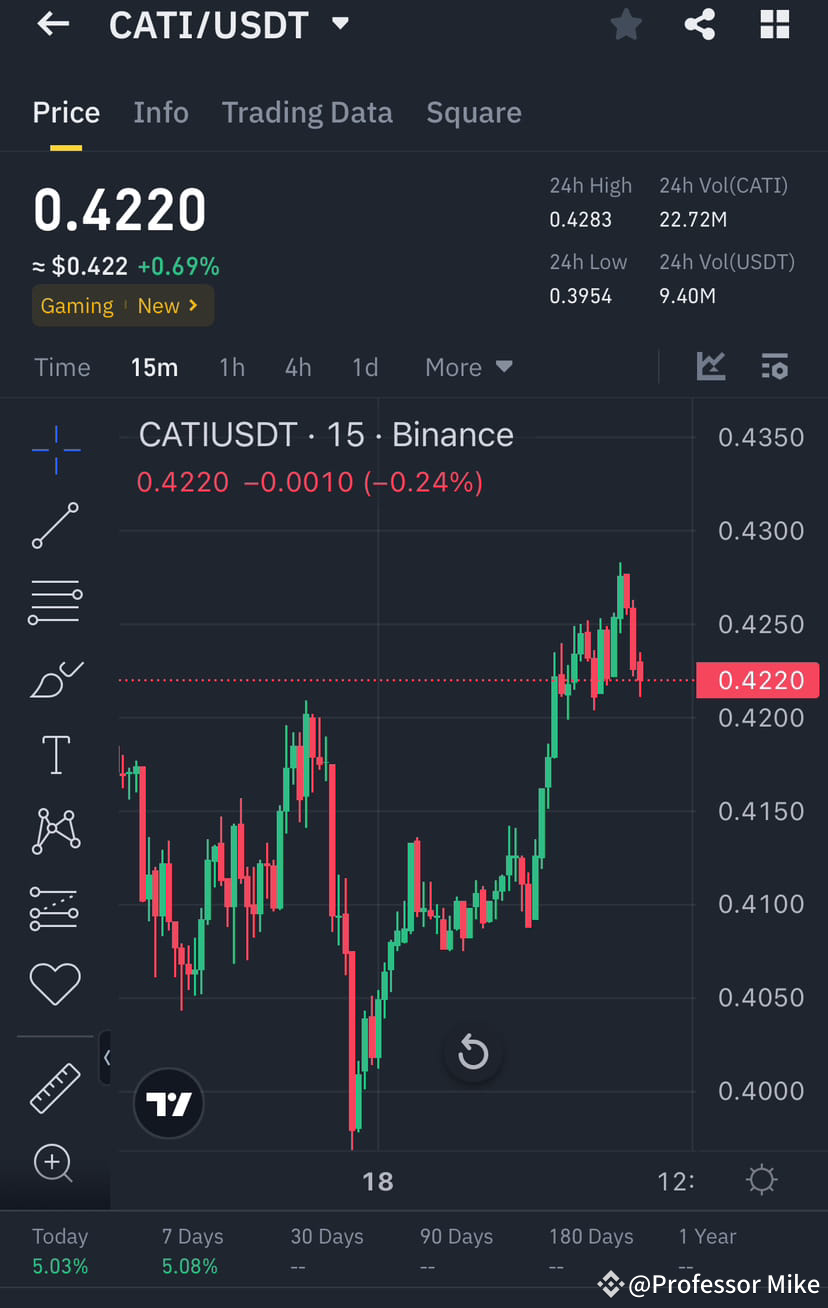
Task: Expand the More timeframes dropdown
Action: (468, 366)
